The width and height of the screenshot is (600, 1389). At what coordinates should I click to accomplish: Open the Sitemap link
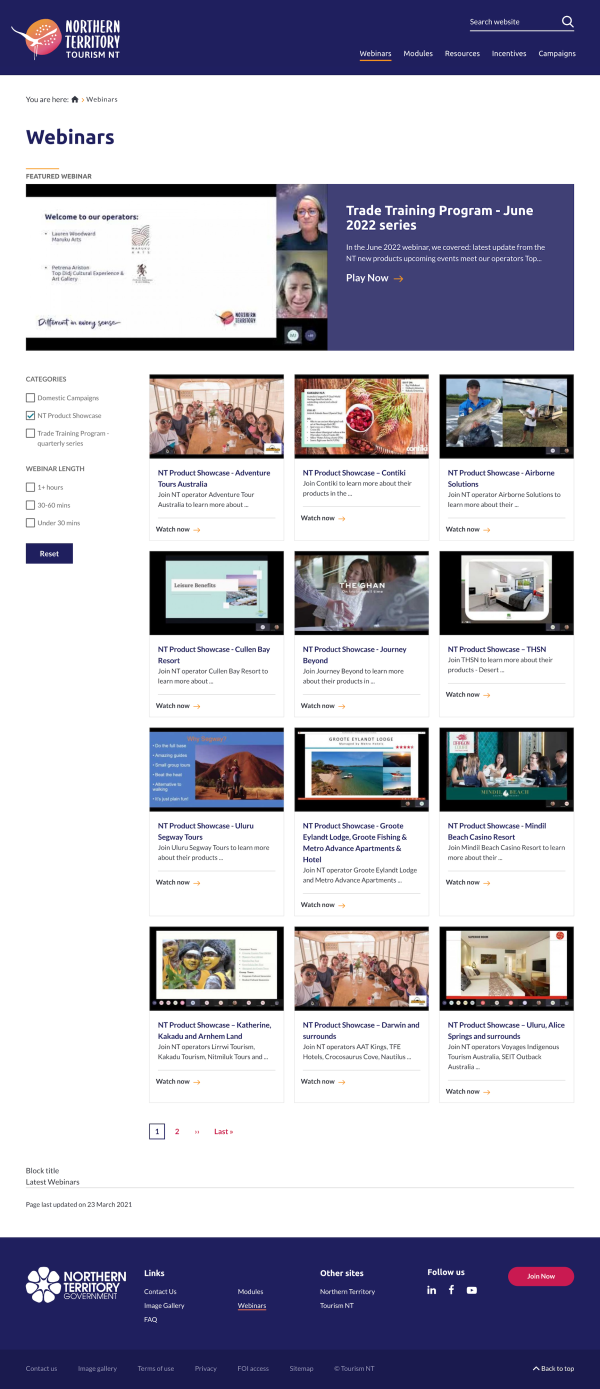(301, 1368)
